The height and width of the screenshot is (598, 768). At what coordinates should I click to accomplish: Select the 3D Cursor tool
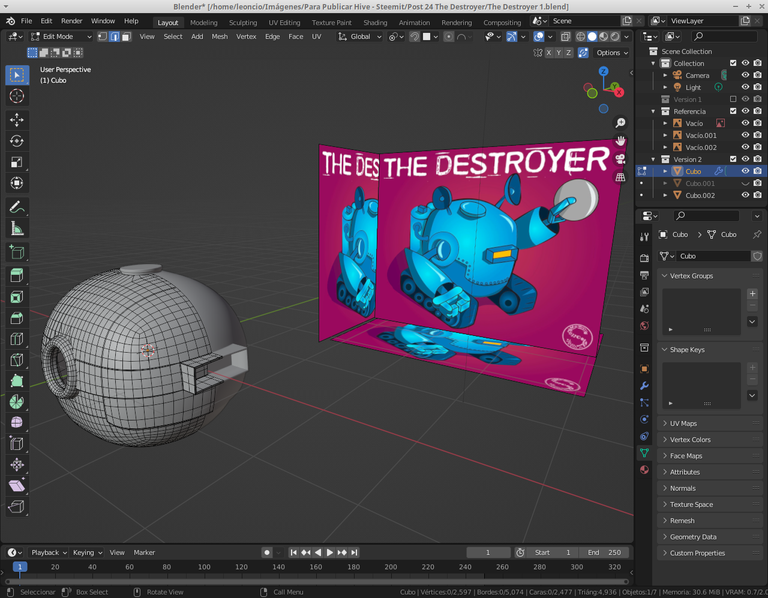pos(17,96)
